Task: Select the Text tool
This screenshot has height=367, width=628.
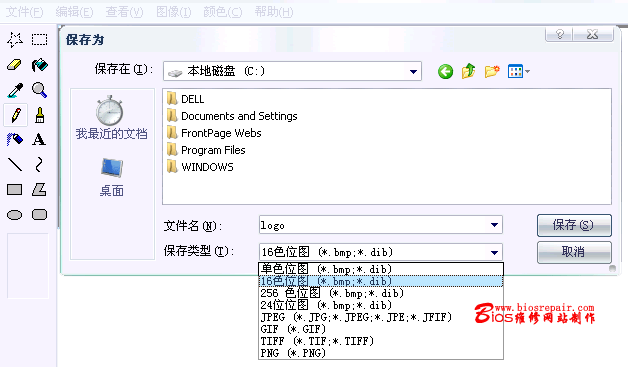Action: point(39,139)
